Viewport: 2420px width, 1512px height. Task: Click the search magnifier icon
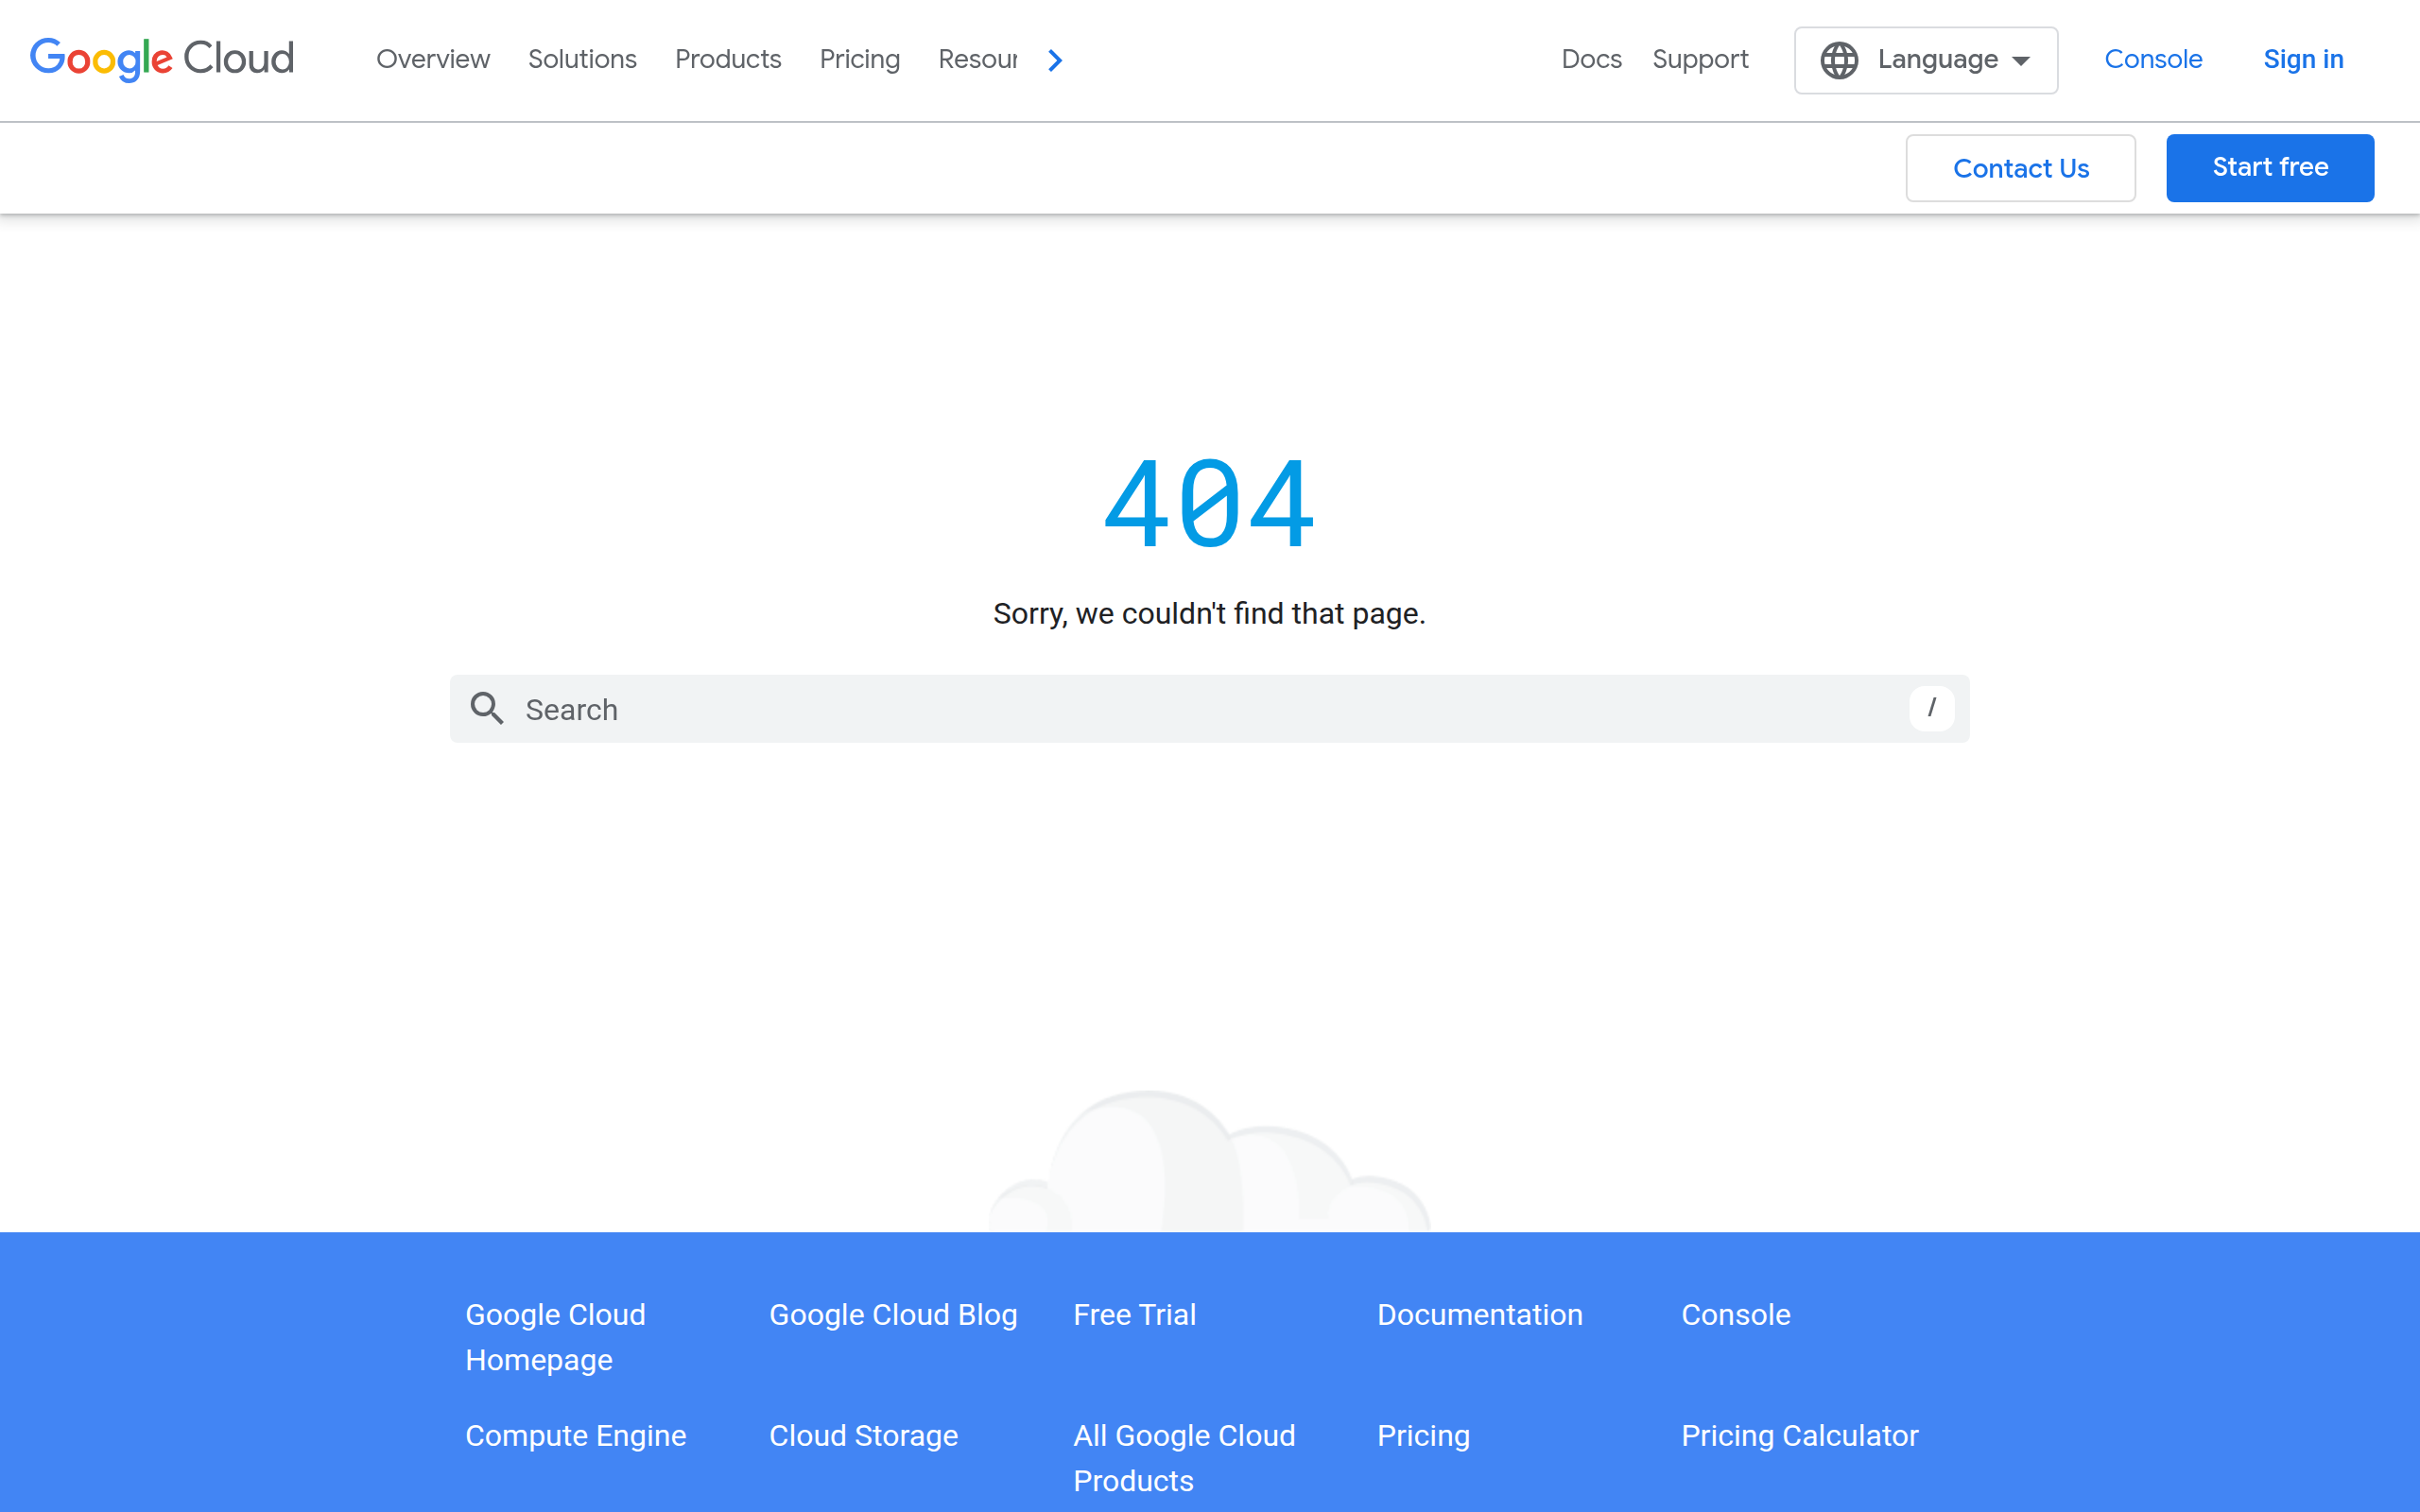487,708
